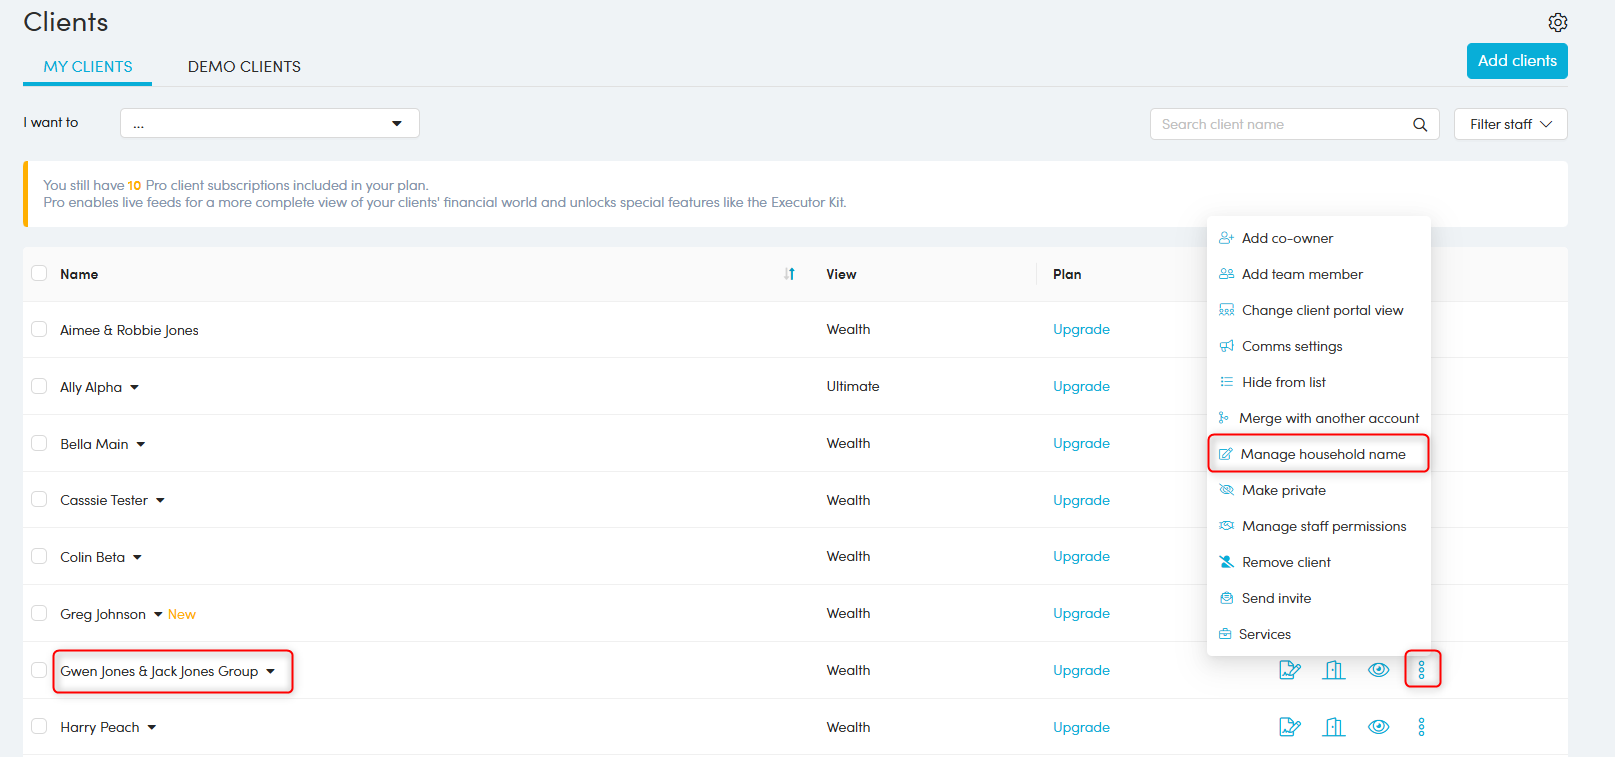Viewport: 1615px width, 757px height.
Task: Select the Bella Main checkbox
Action: tap(39, 443)
